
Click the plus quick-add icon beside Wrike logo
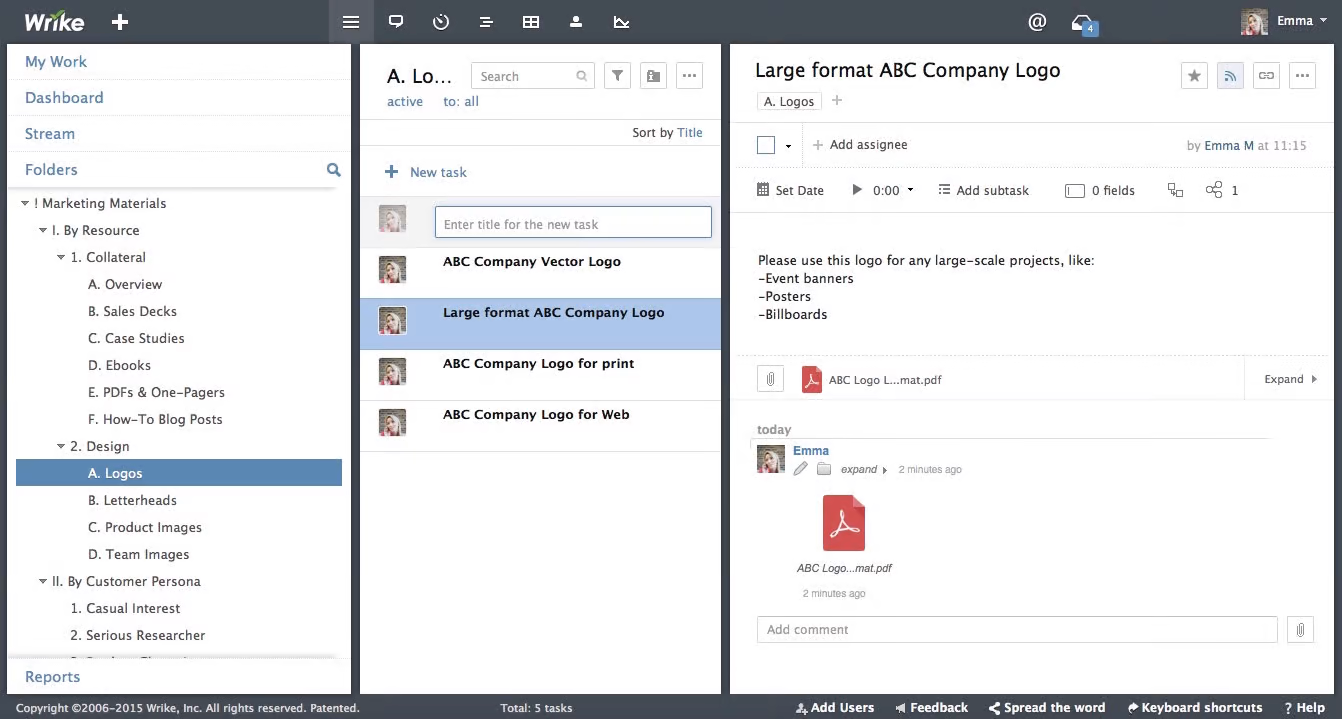[120, 21]
